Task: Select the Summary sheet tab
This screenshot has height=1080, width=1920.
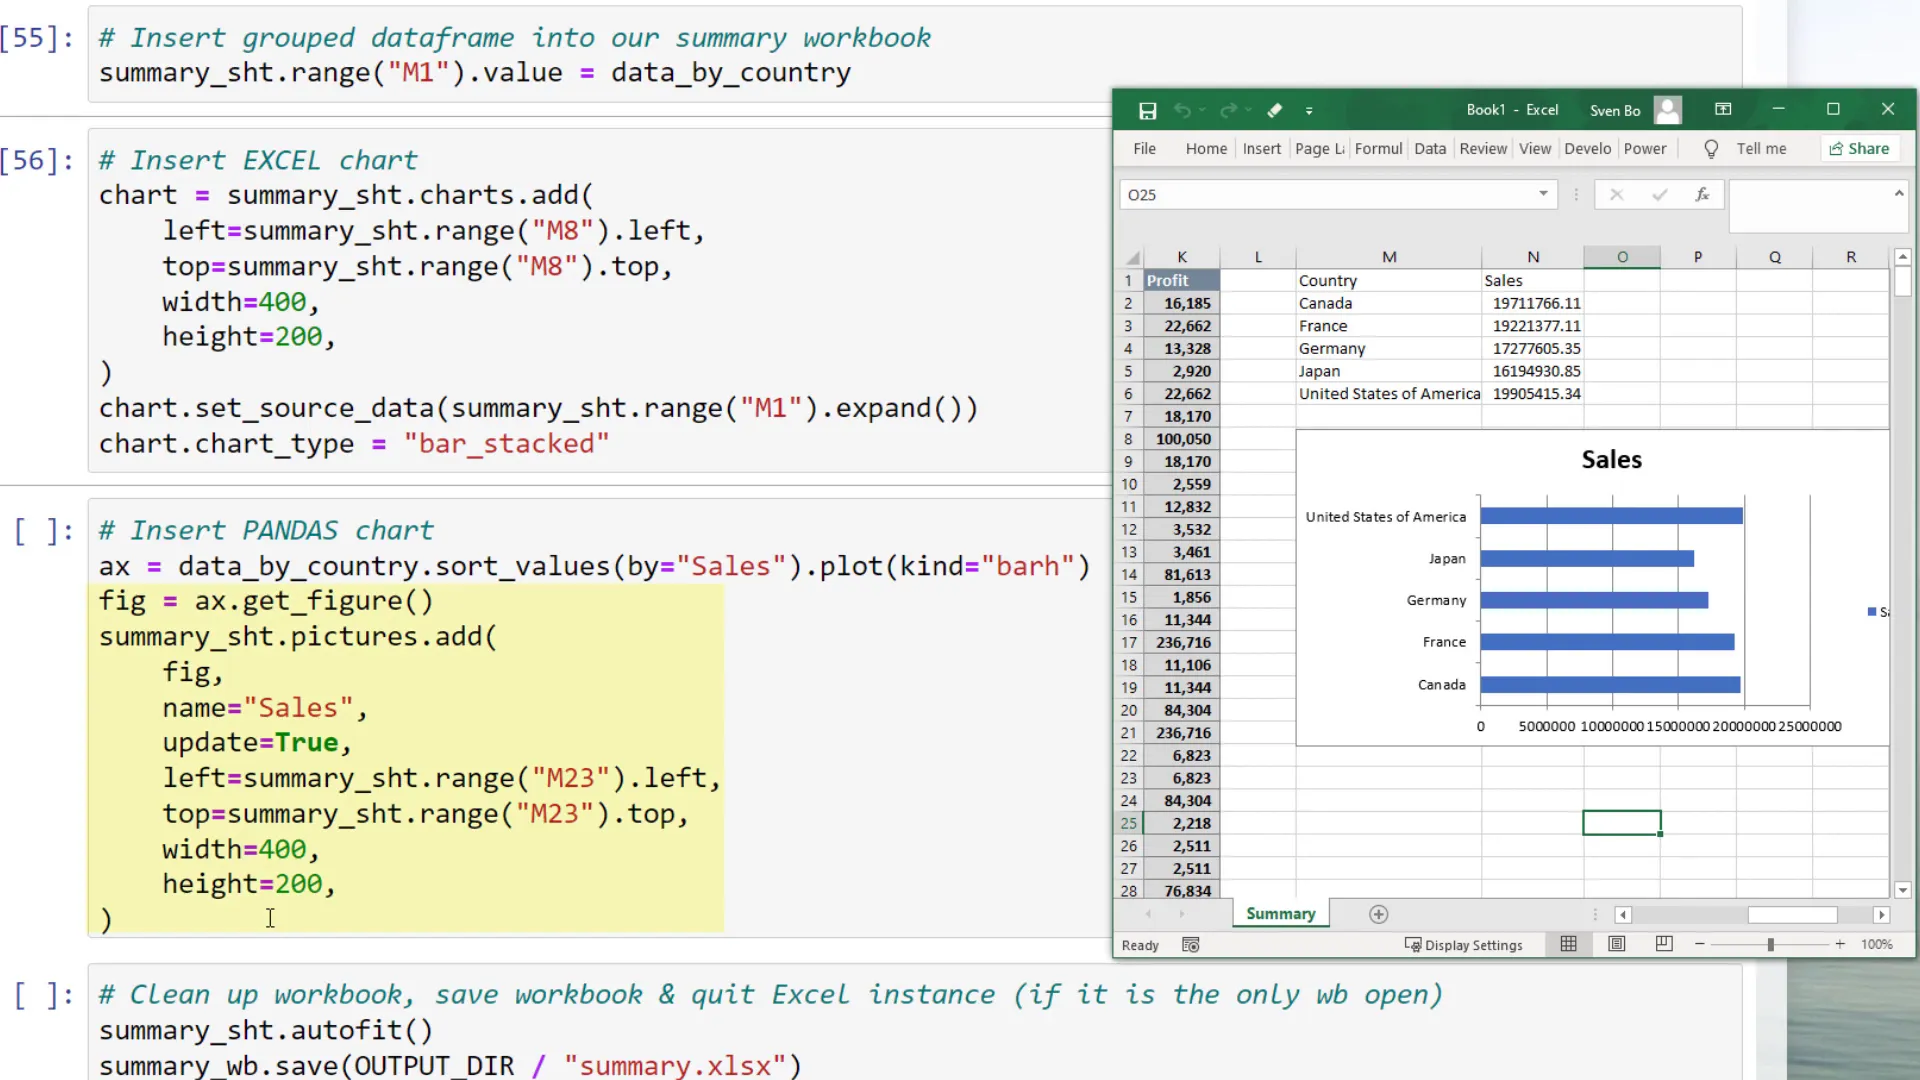Action: click(x=1280, y=913)
